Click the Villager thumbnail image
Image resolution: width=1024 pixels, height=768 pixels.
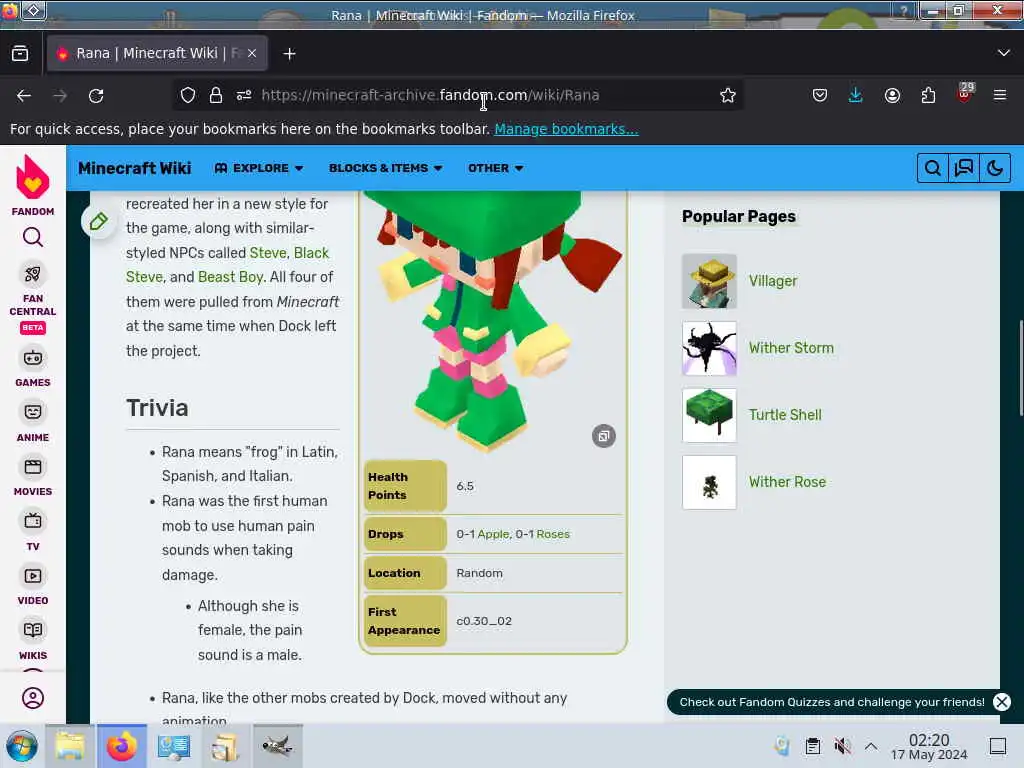point(709,281)
